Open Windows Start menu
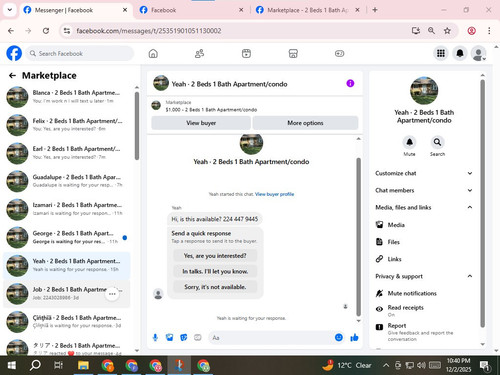Viewport: 500px width, 375px height. [x=12, y=365]
